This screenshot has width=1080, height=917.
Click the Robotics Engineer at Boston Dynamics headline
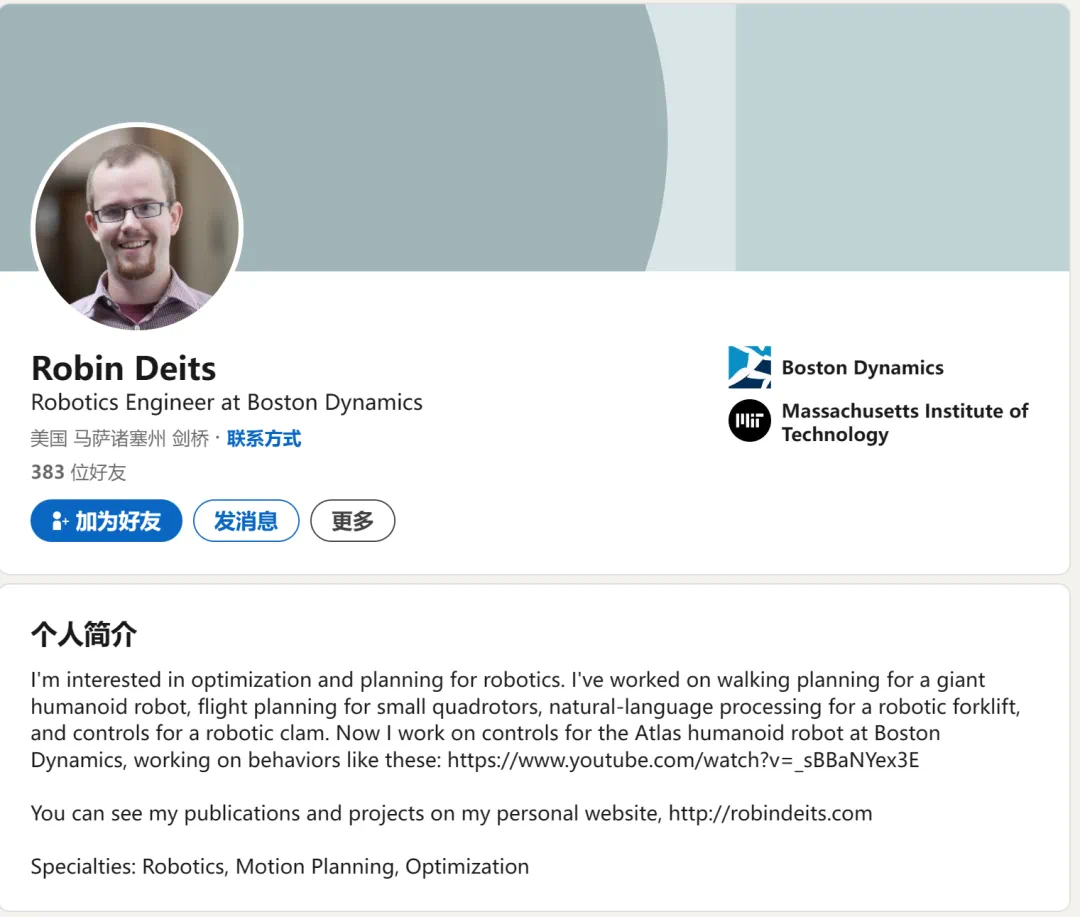point(227,403)
